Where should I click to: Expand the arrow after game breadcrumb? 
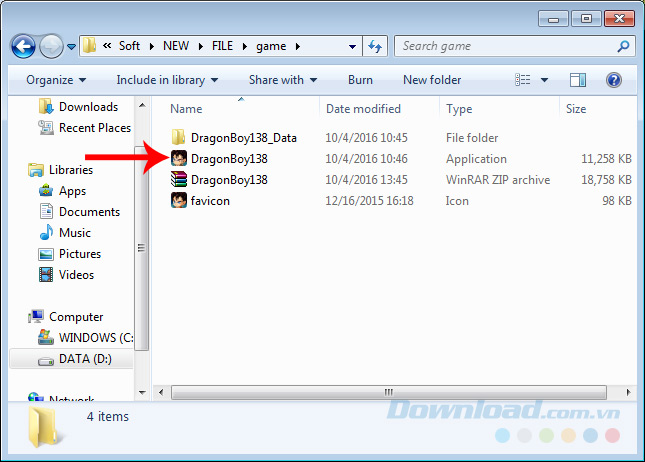click(x=298, y=46)
